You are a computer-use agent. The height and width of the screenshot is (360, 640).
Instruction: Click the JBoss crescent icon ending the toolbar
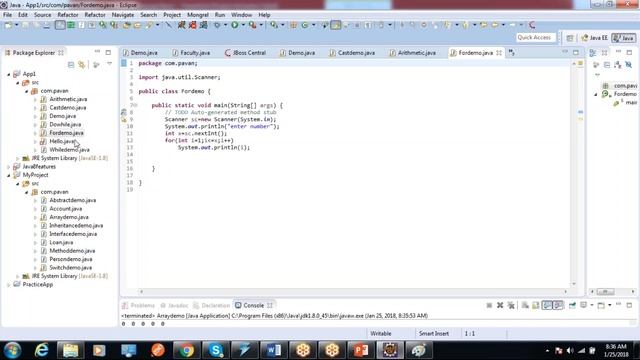(532, 25)
